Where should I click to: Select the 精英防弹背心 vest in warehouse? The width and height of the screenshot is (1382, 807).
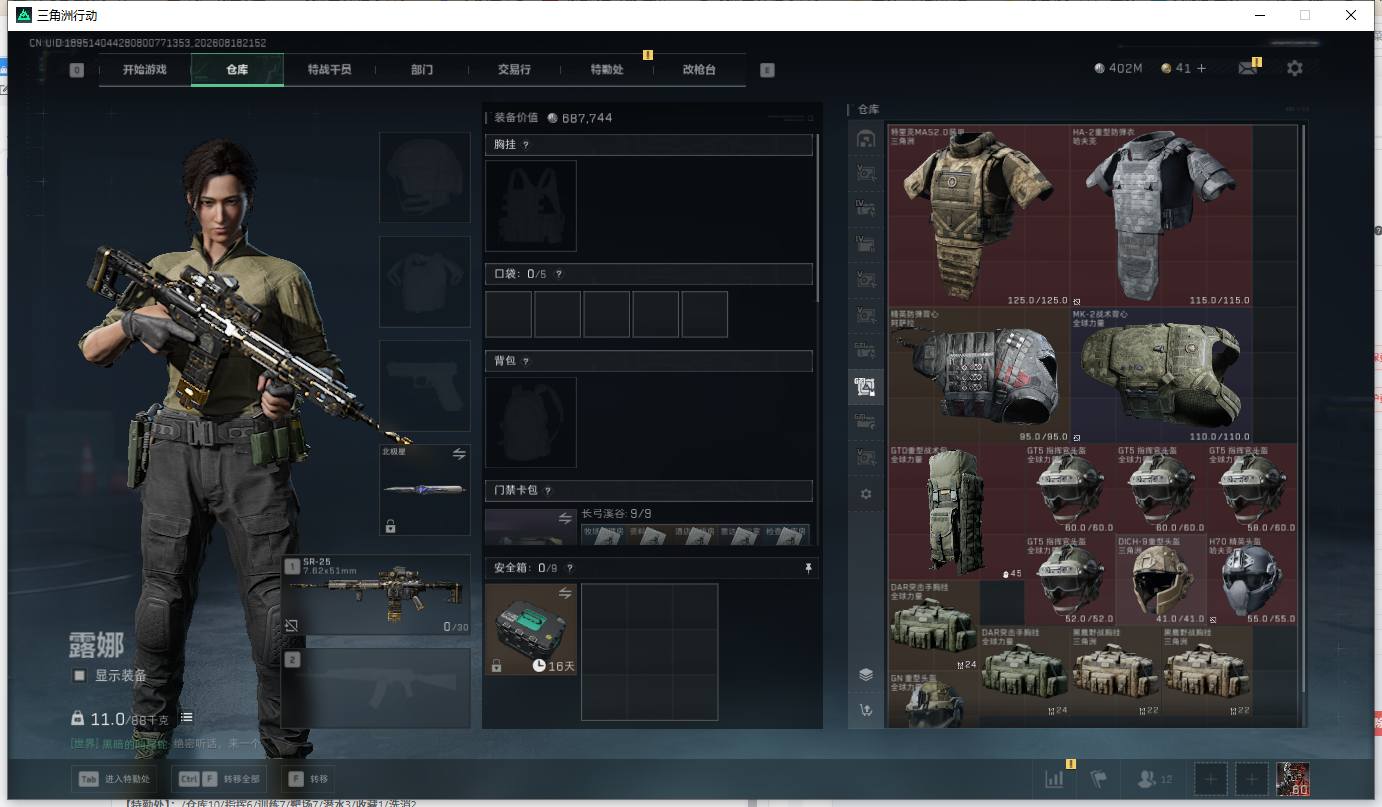(979, 375)
